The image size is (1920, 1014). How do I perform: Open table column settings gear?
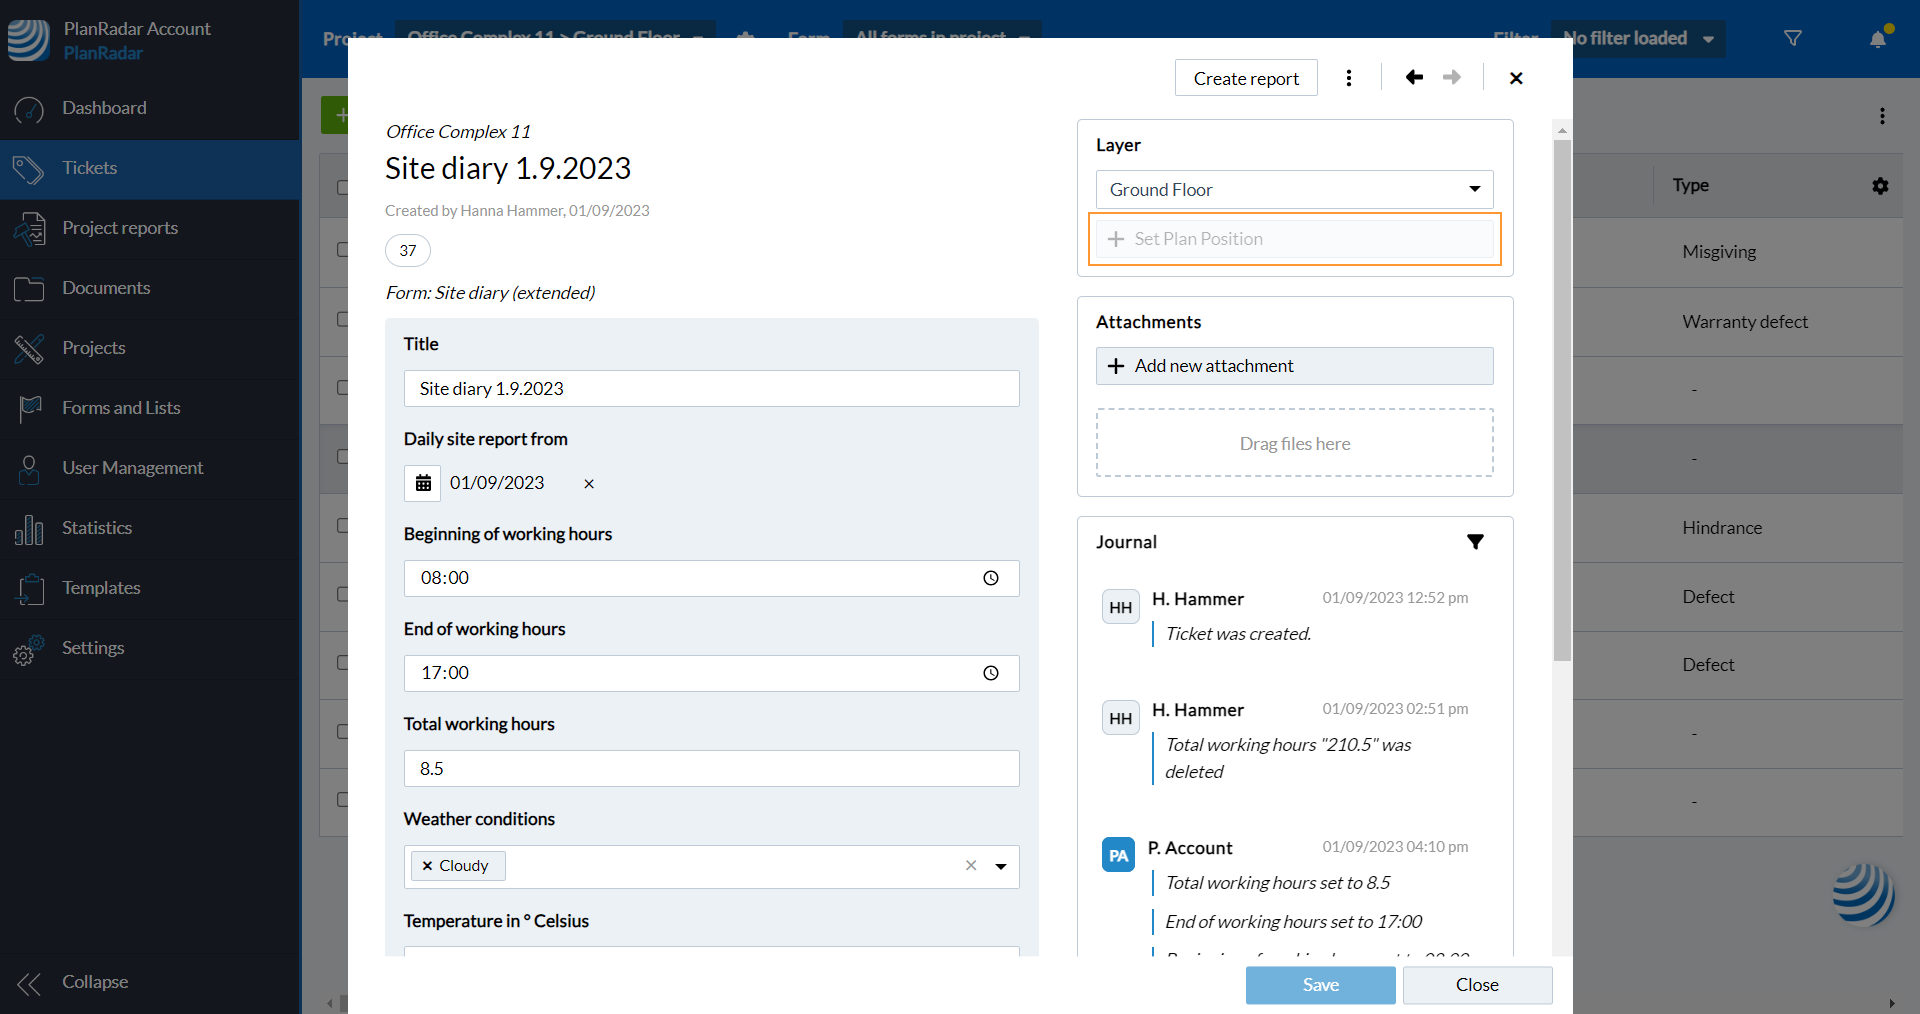(1880, 186)
